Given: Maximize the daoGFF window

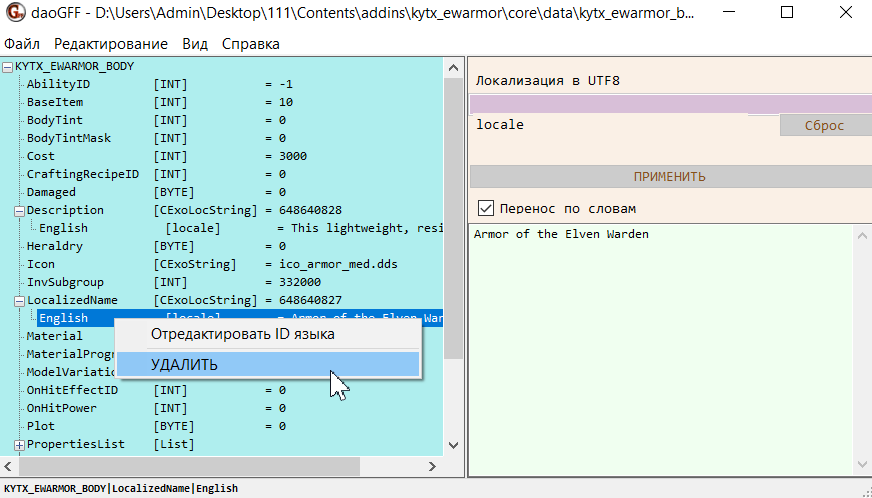Looking at the screenshot, I should pyautogui.click(x=787, y=12).
